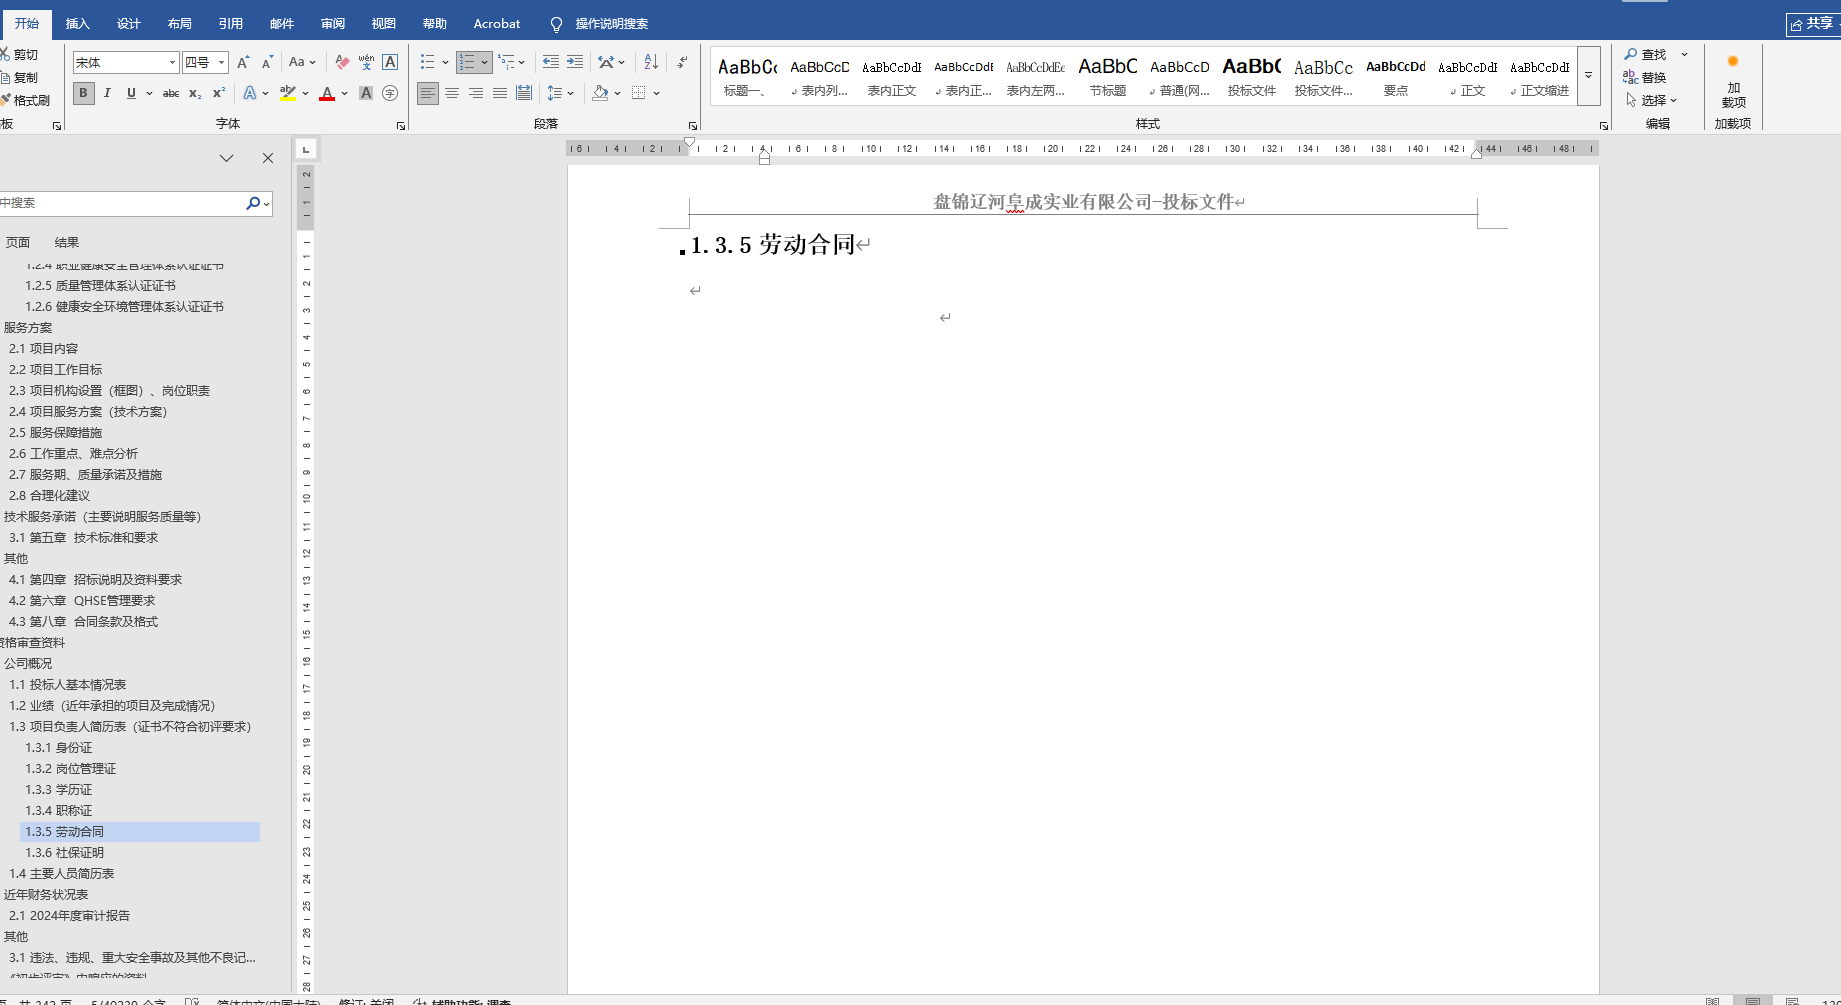
Task: Toggle the bulleted list button
Action: 427,62
